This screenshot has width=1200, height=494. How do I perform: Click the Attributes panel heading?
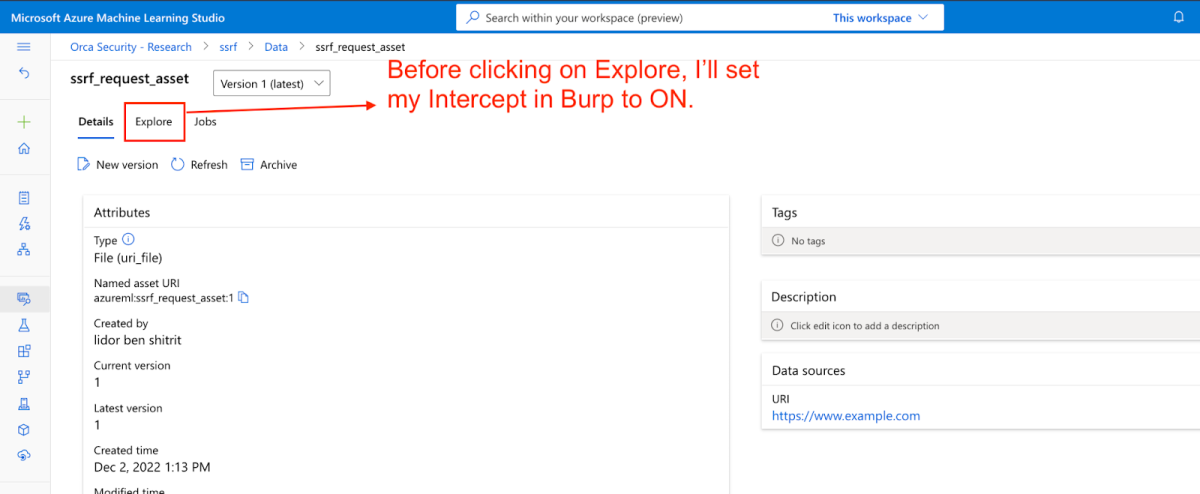(122, 213)
